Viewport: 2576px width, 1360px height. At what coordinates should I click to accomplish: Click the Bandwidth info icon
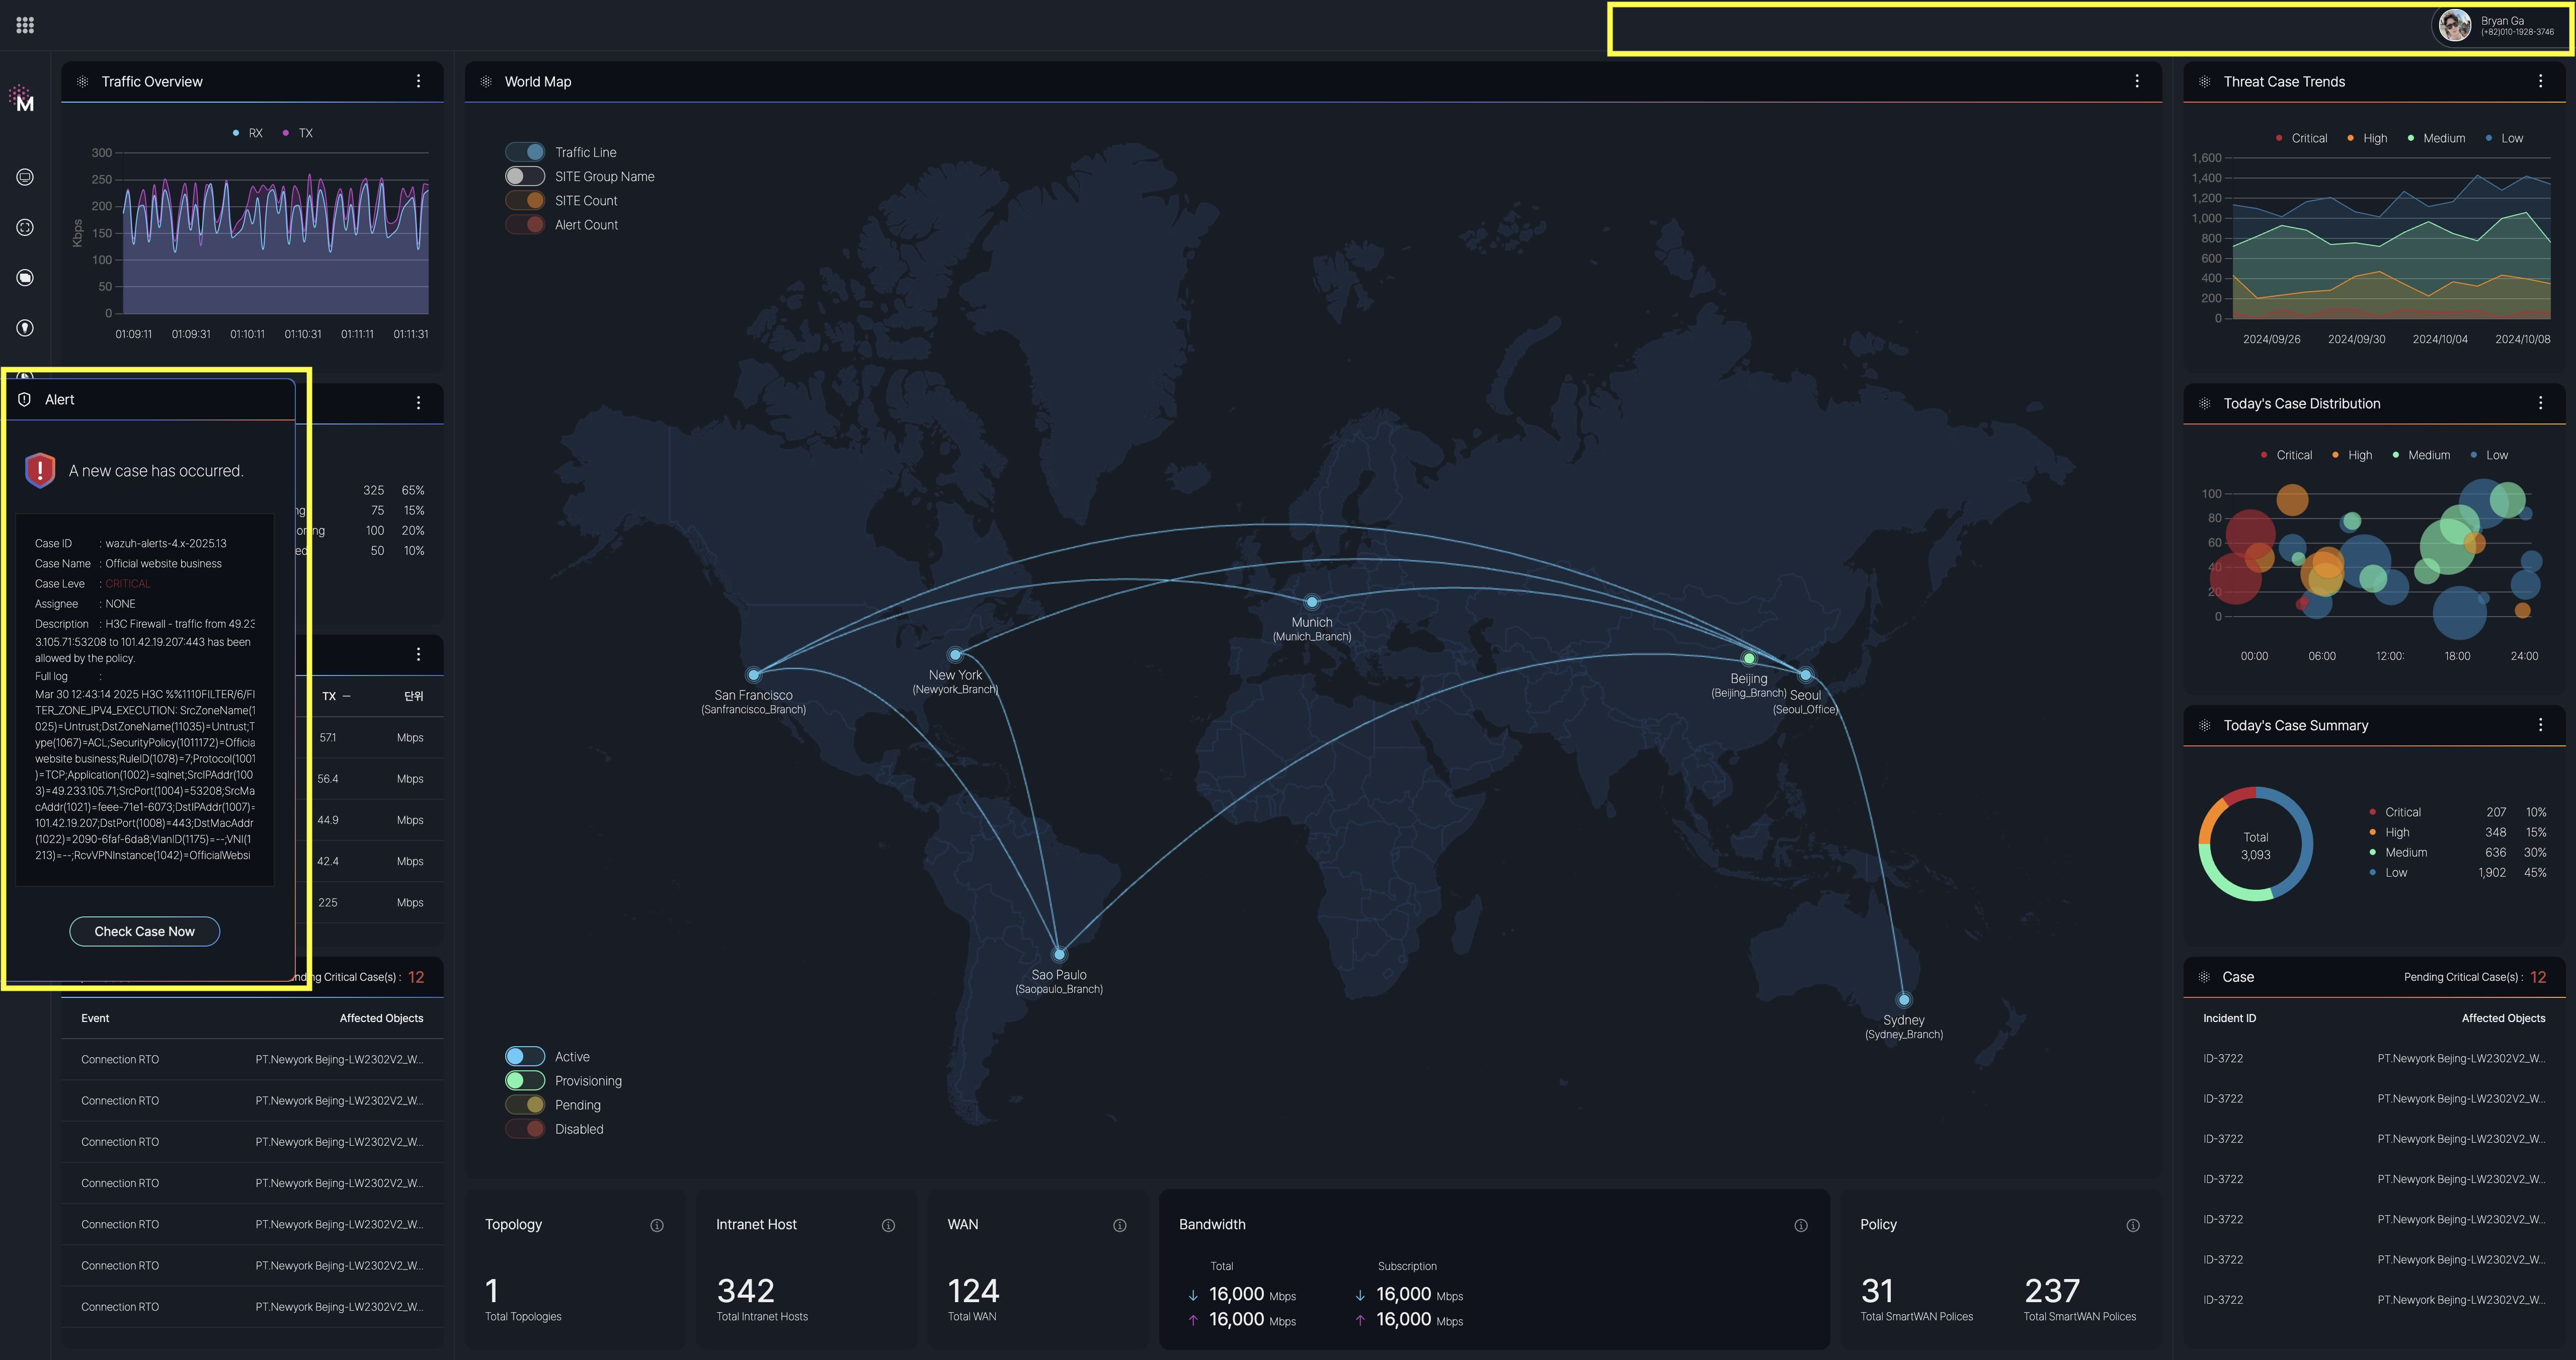click(1800, 1225)
